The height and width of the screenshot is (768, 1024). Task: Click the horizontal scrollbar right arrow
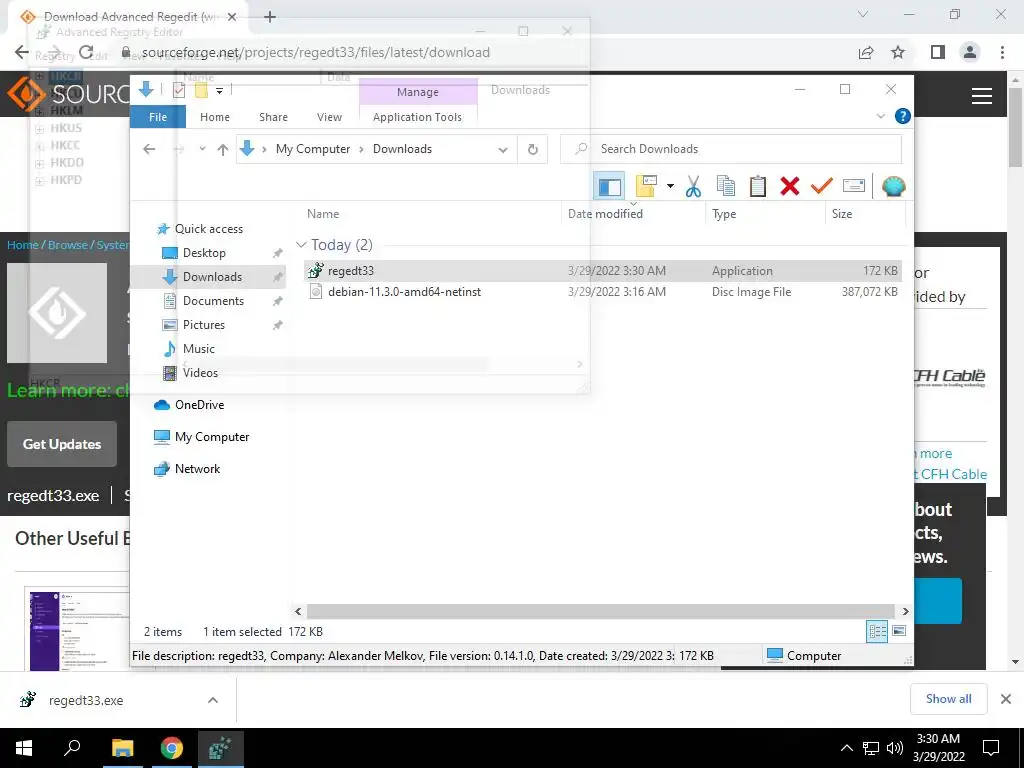pos(905,611)
